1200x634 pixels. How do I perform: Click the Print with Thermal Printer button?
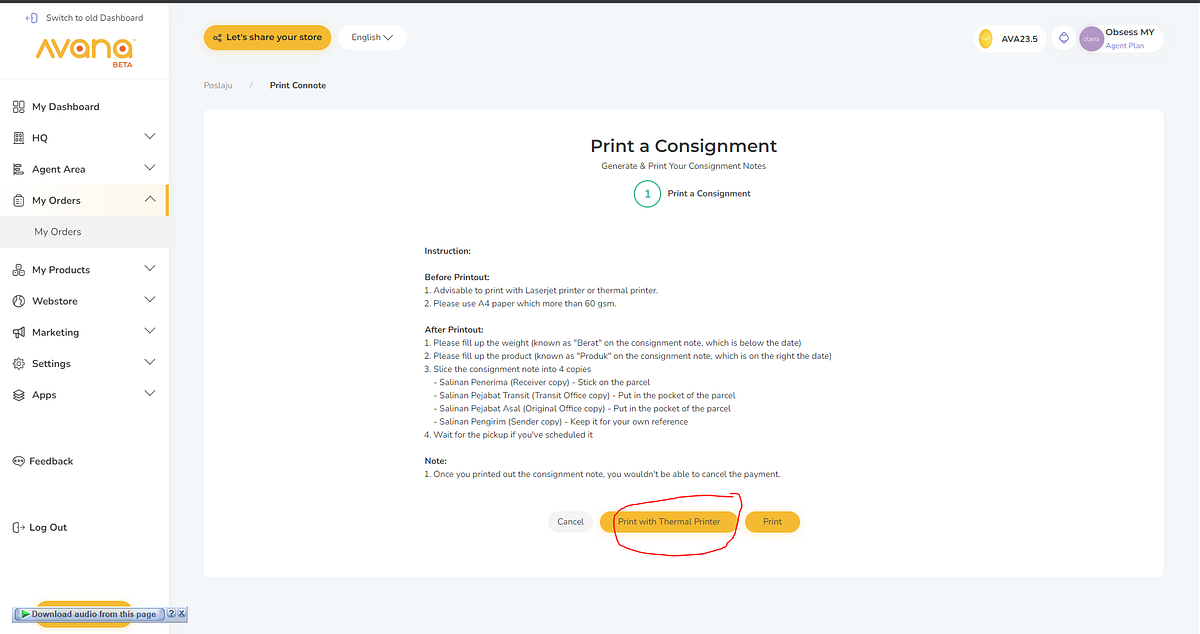(669, 521)
